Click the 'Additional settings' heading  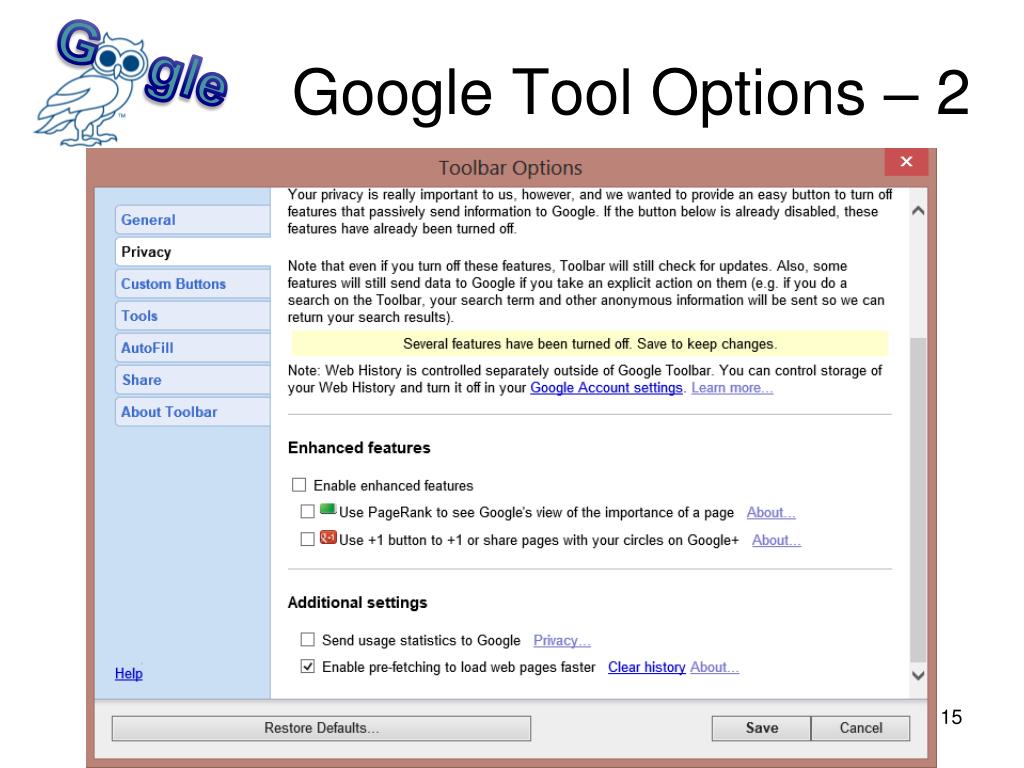tap(358, 603)
